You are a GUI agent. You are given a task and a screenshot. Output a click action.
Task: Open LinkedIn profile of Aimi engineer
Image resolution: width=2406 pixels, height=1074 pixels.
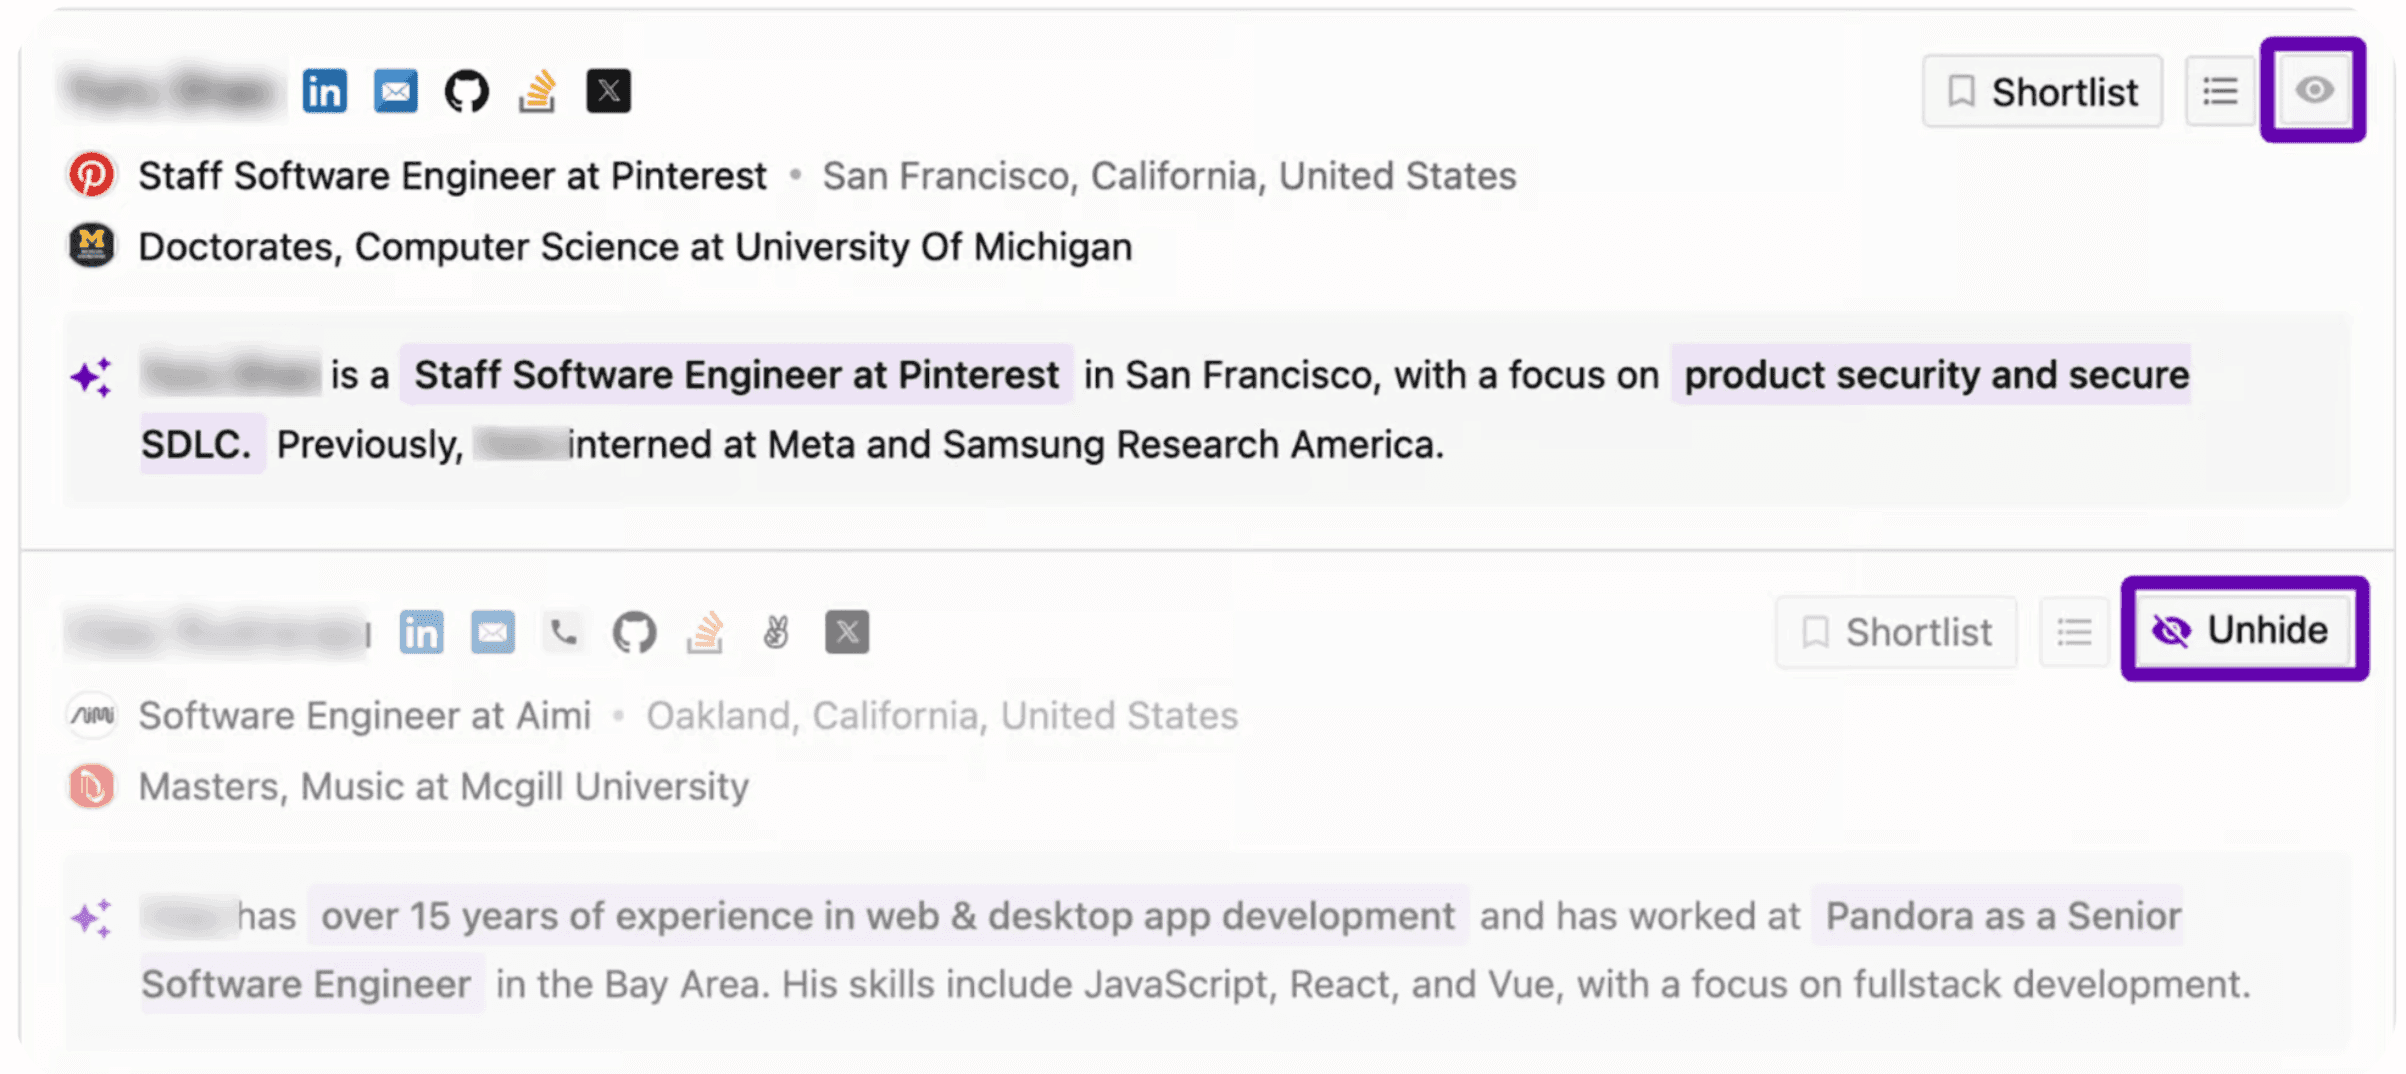pyautogui.click(x=421, y=632)
